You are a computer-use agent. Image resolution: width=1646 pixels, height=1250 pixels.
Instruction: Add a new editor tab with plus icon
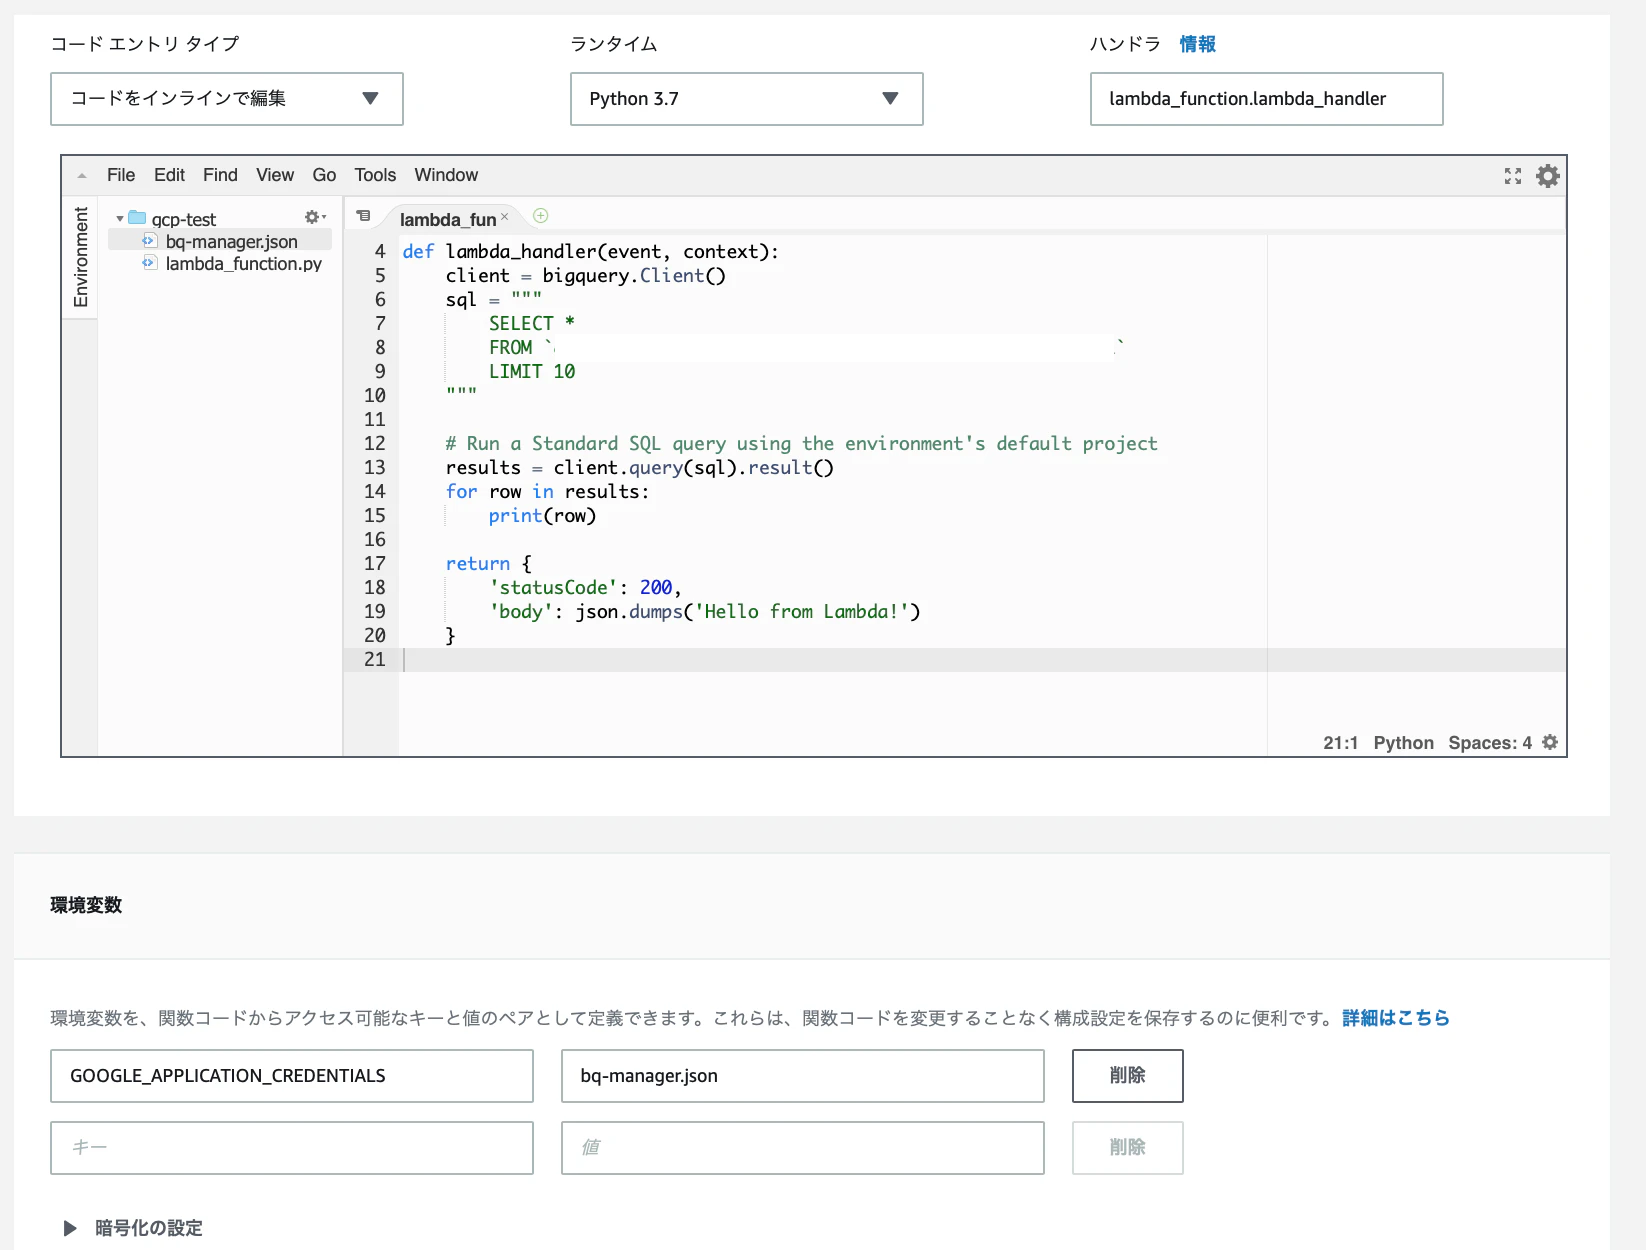541,216
